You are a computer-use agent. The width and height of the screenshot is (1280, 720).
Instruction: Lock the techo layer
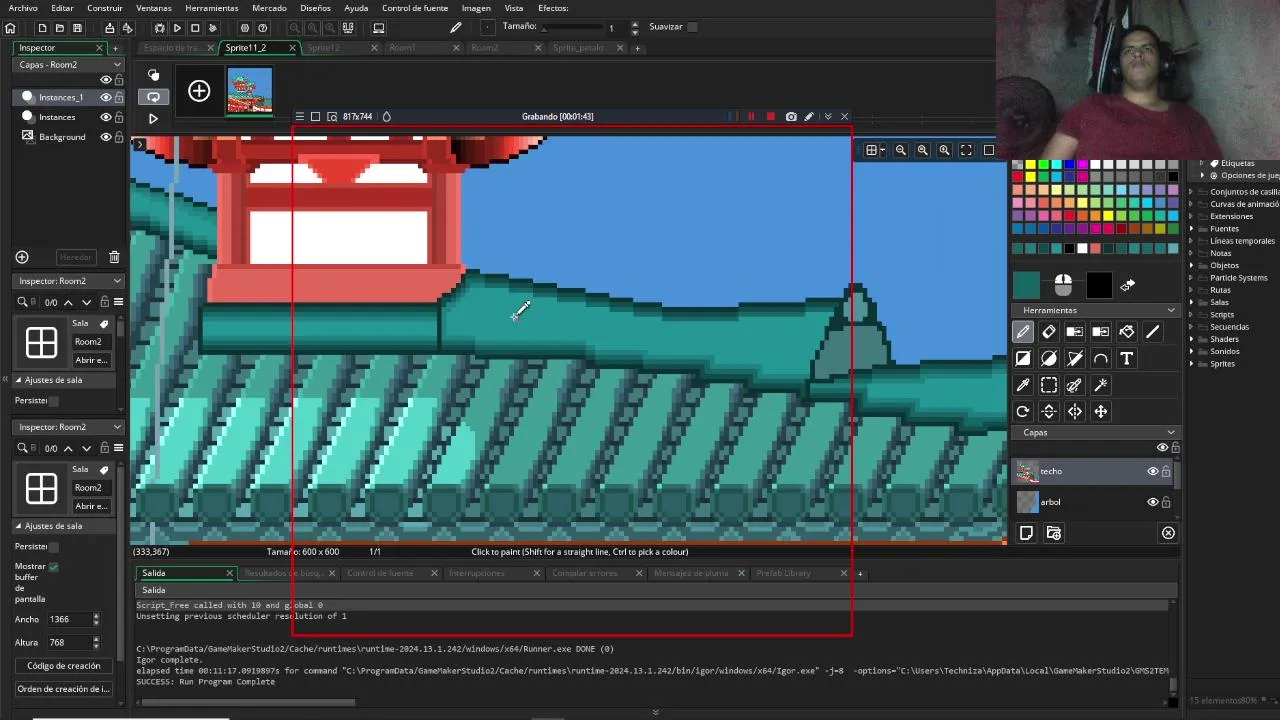pyautogui.click(x=1166, y=471)
